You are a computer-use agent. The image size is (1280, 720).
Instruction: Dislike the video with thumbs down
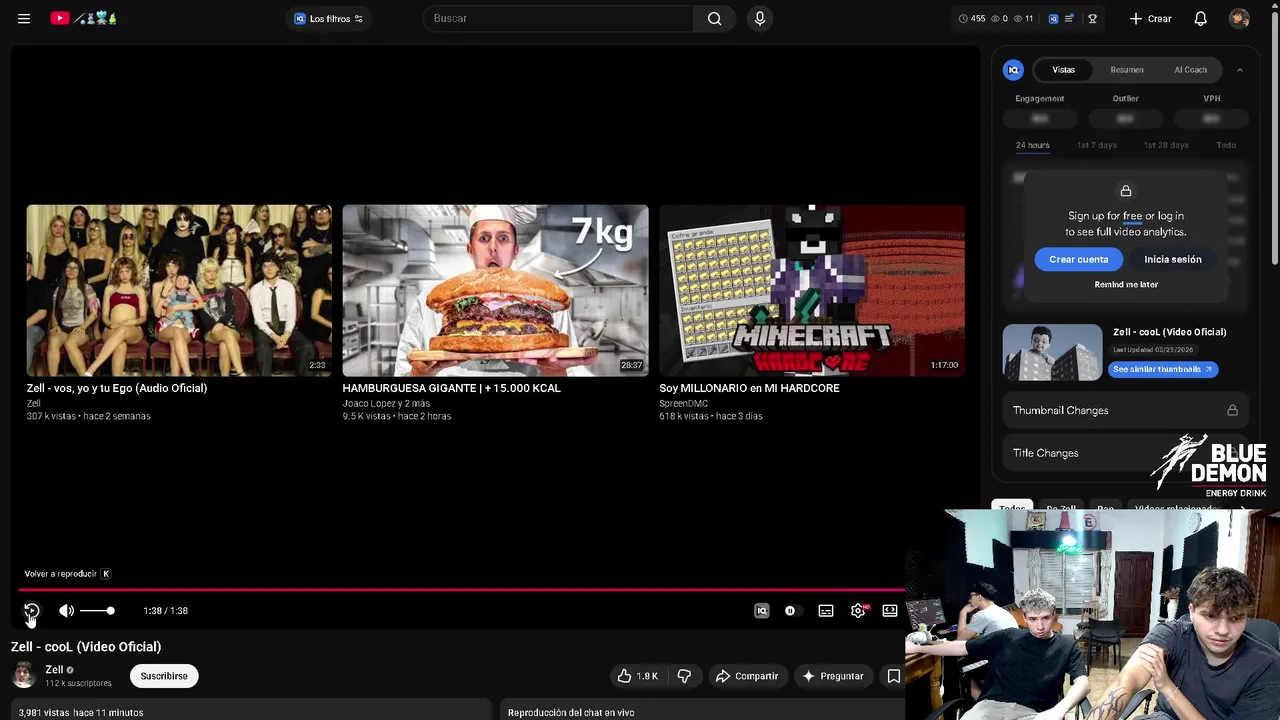tap(684, 676)
